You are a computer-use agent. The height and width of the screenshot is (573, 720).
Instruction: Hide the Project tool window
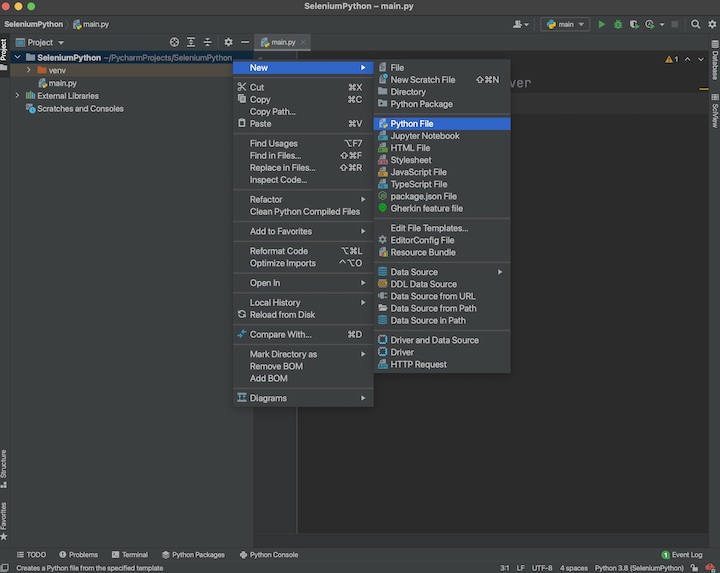(245, 42)
